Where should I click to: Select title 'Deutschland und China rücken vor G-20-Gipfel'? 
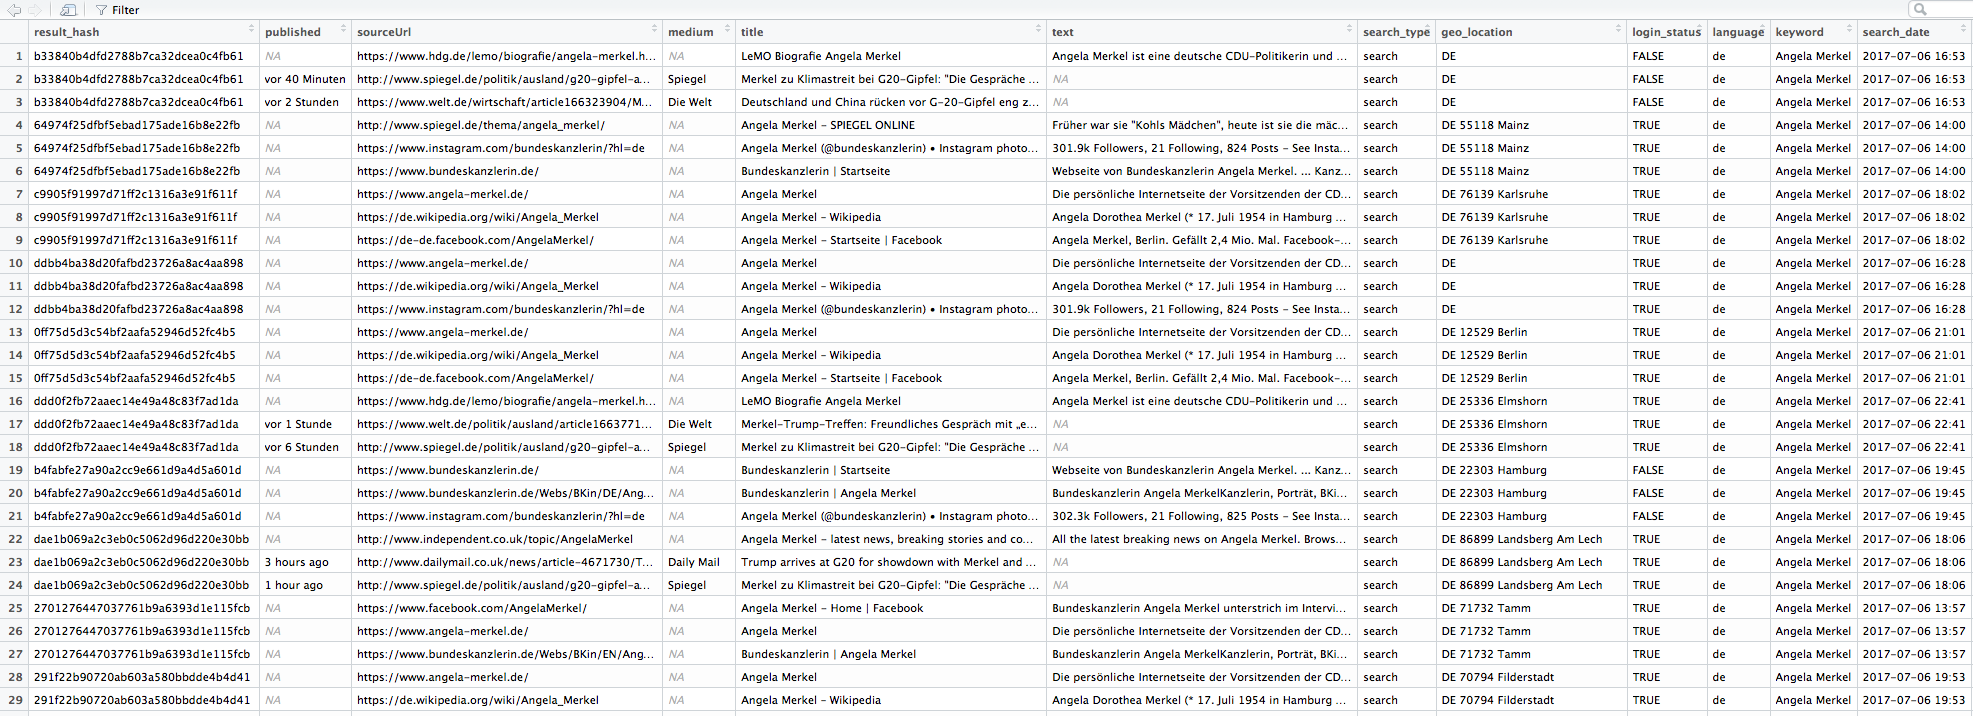(890, 102)
